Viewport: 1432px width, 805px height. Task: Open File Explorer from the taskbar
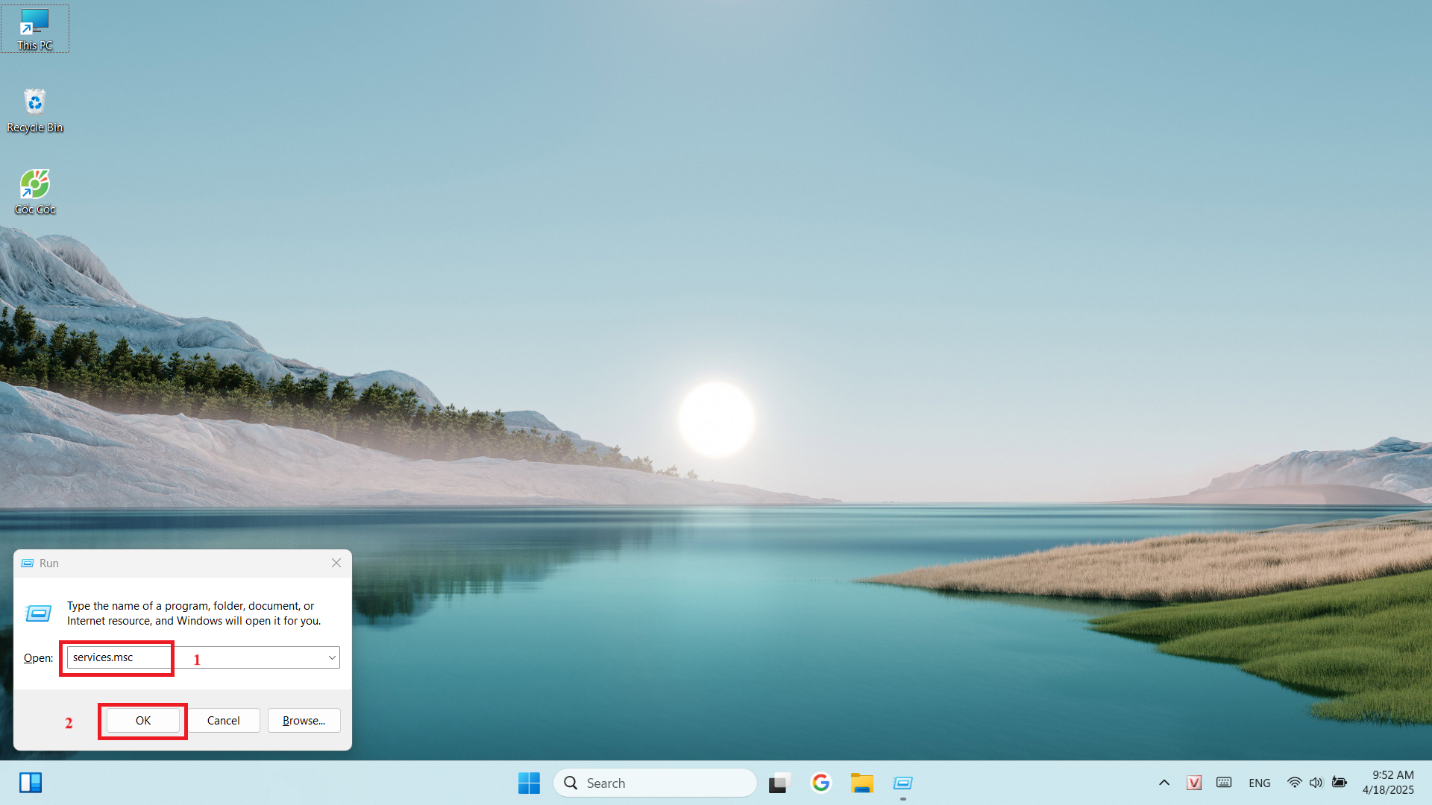tap(862, 783)
